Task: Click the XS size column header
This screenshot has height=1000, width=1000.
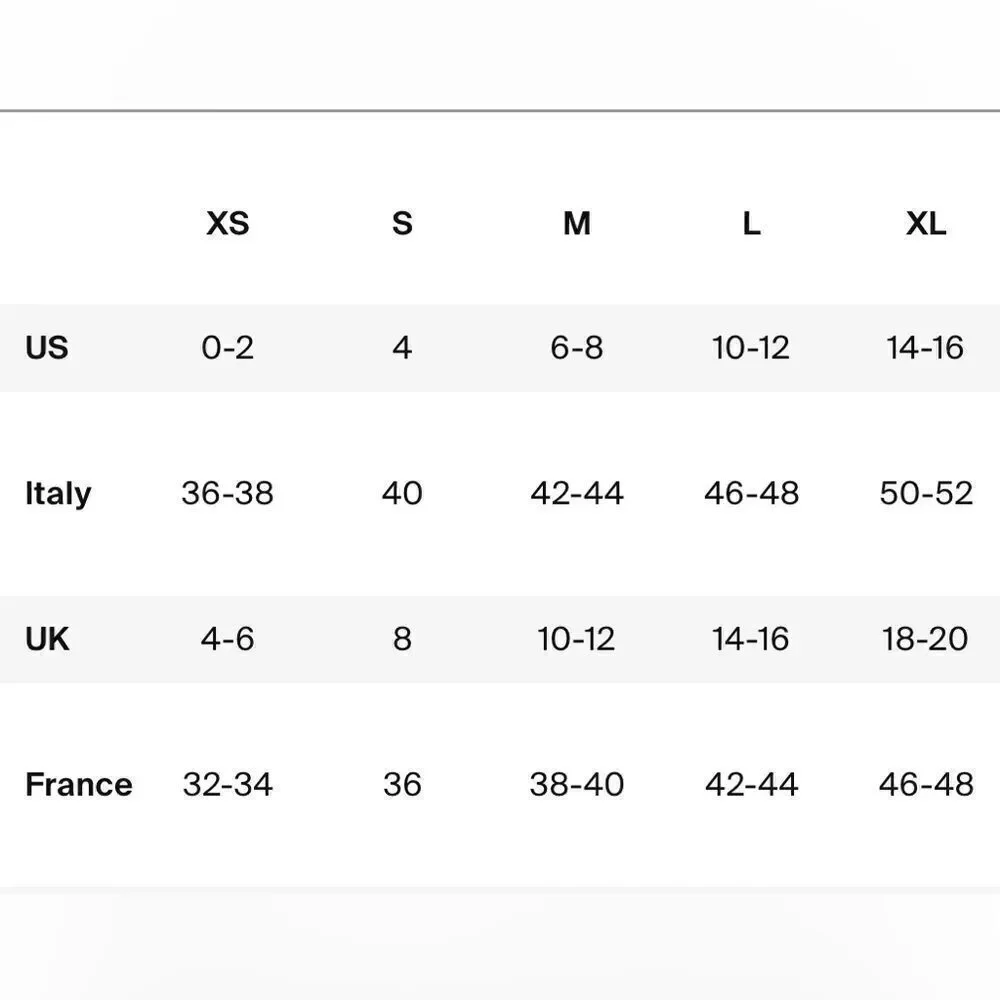Action: pos(227,223)
